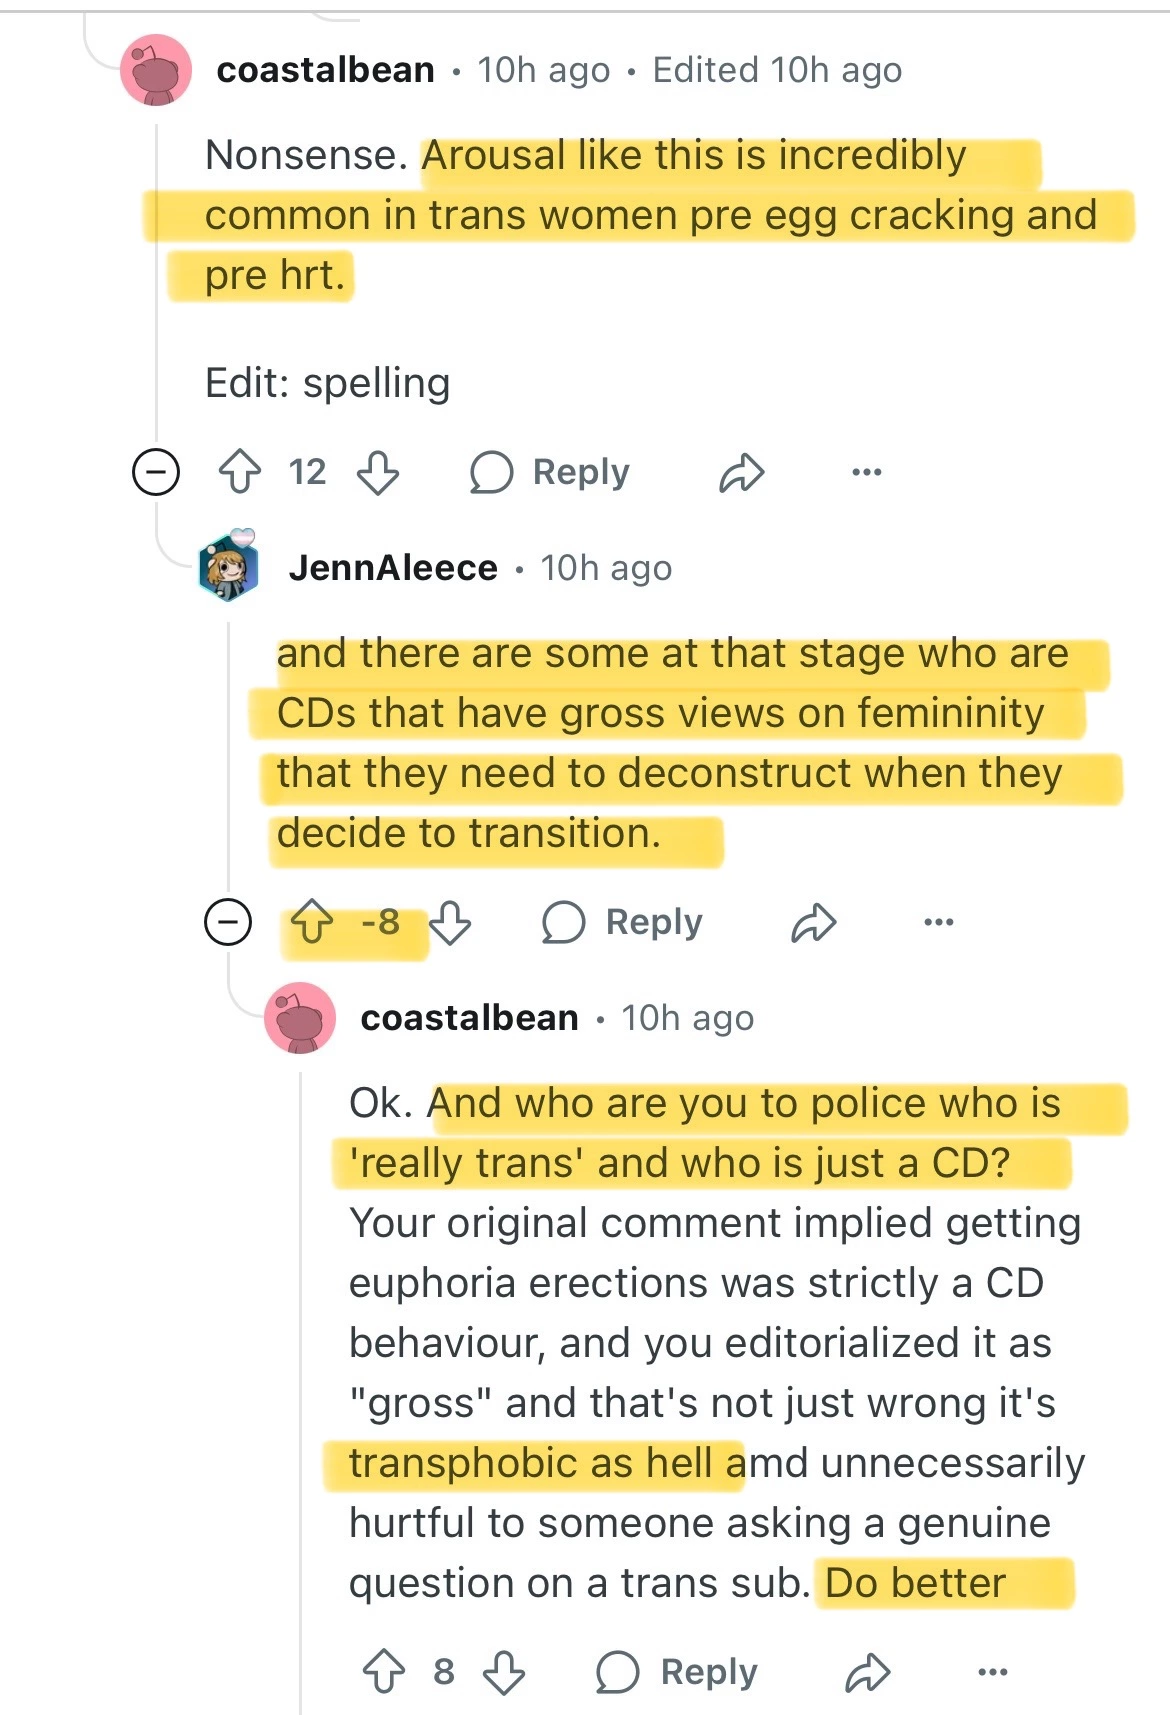Screen dimensions: 1170x1715
Task: Open more options on JennAleece's comment
Action: [938, 922]
